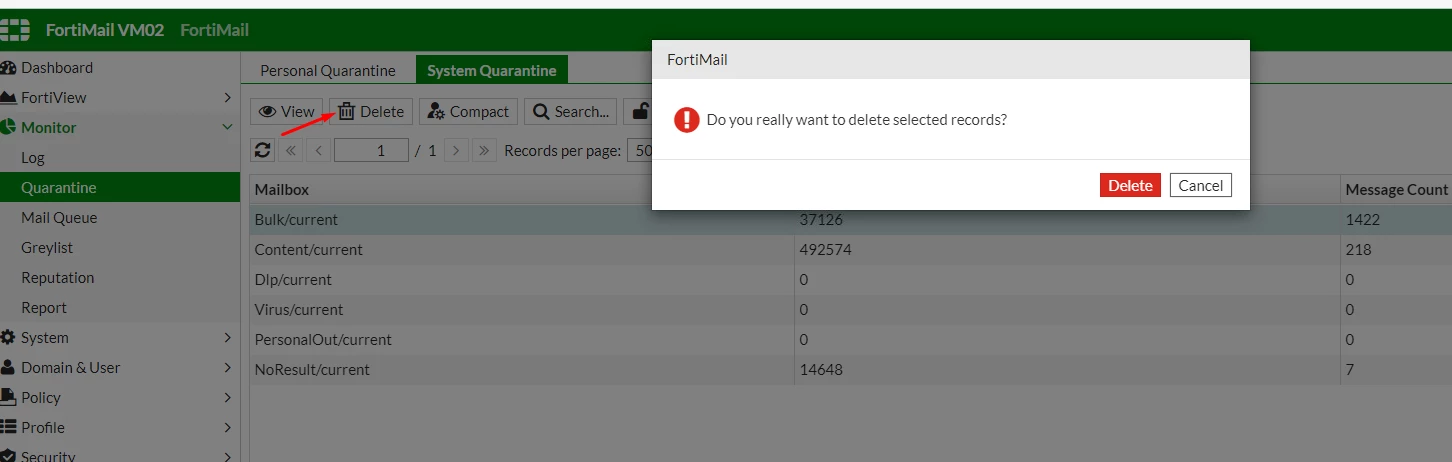Click the page number input field
The width and height of the screenshot is (1452, 462).
[371, 151]
